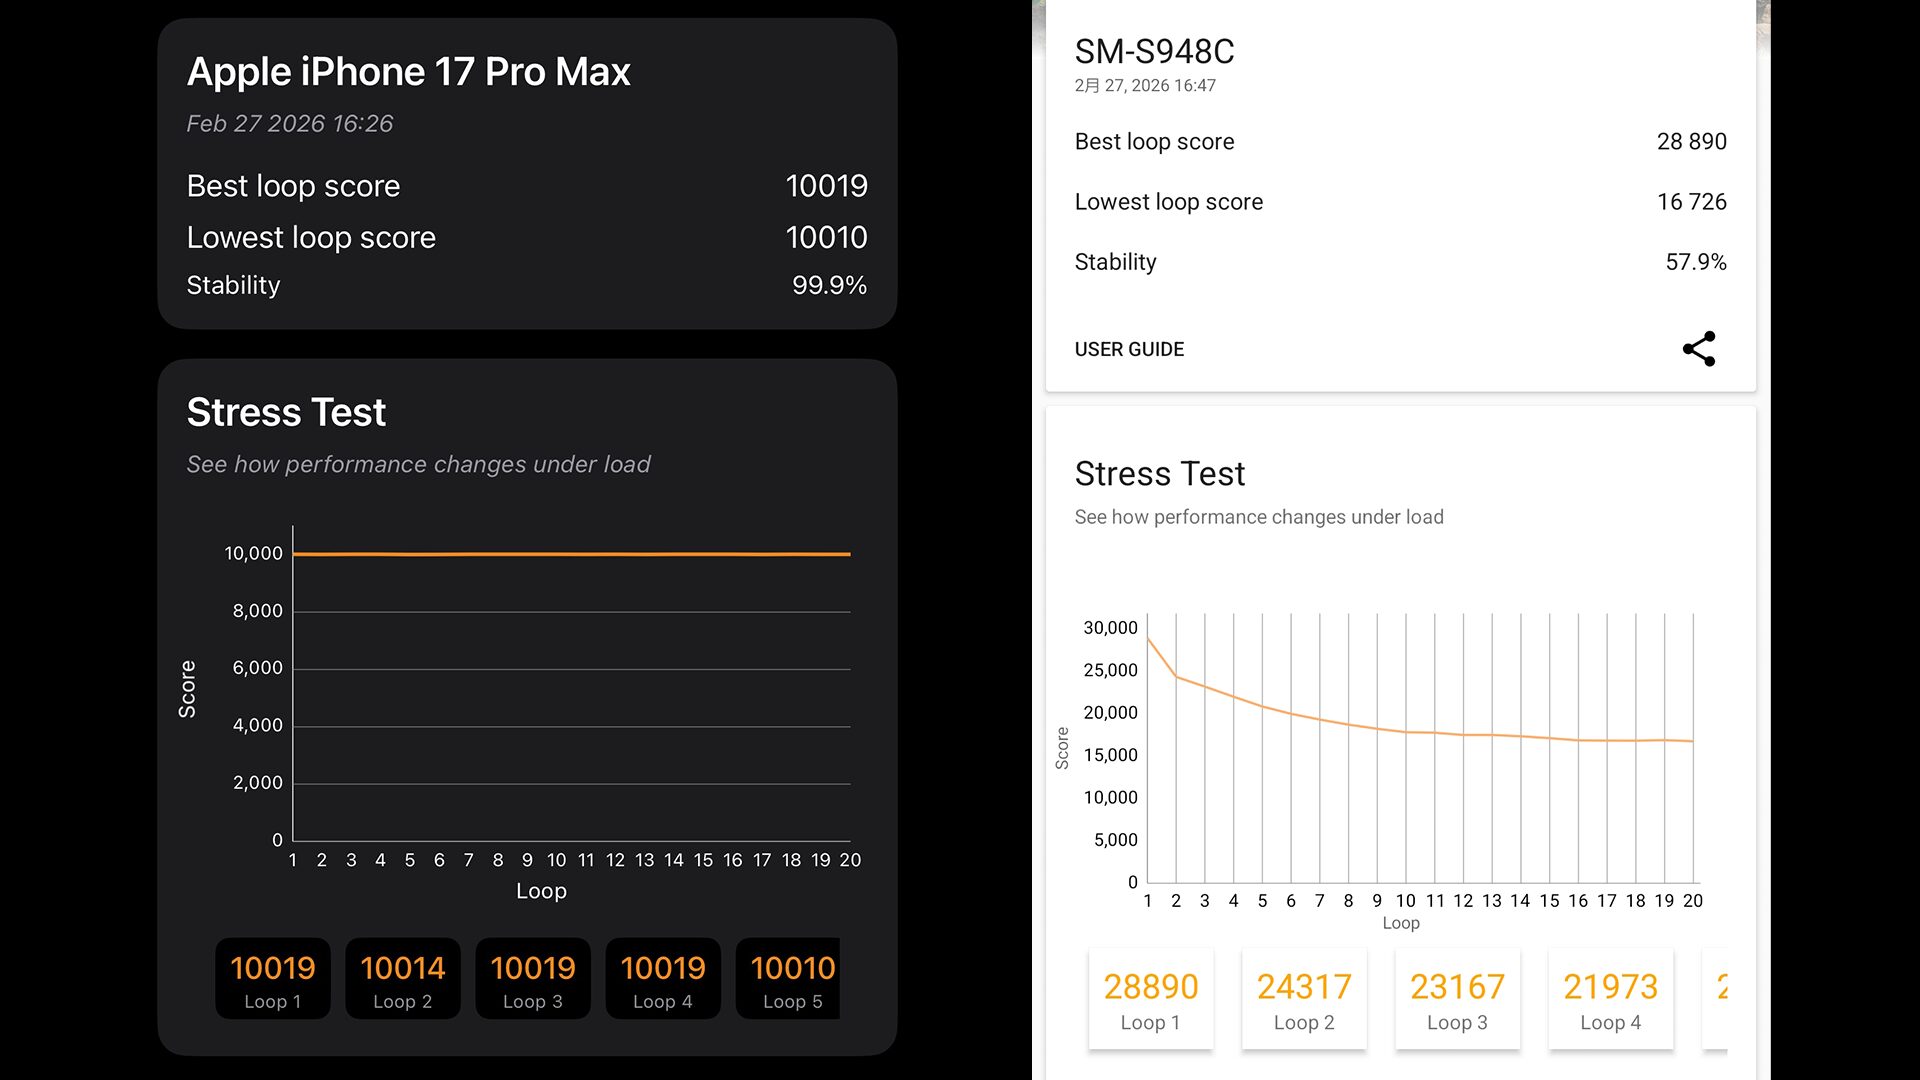1920x1080 pixels.
Task: Tap the partially visible Samsung Loop 5 tile
Action: click(1717, 1000)
